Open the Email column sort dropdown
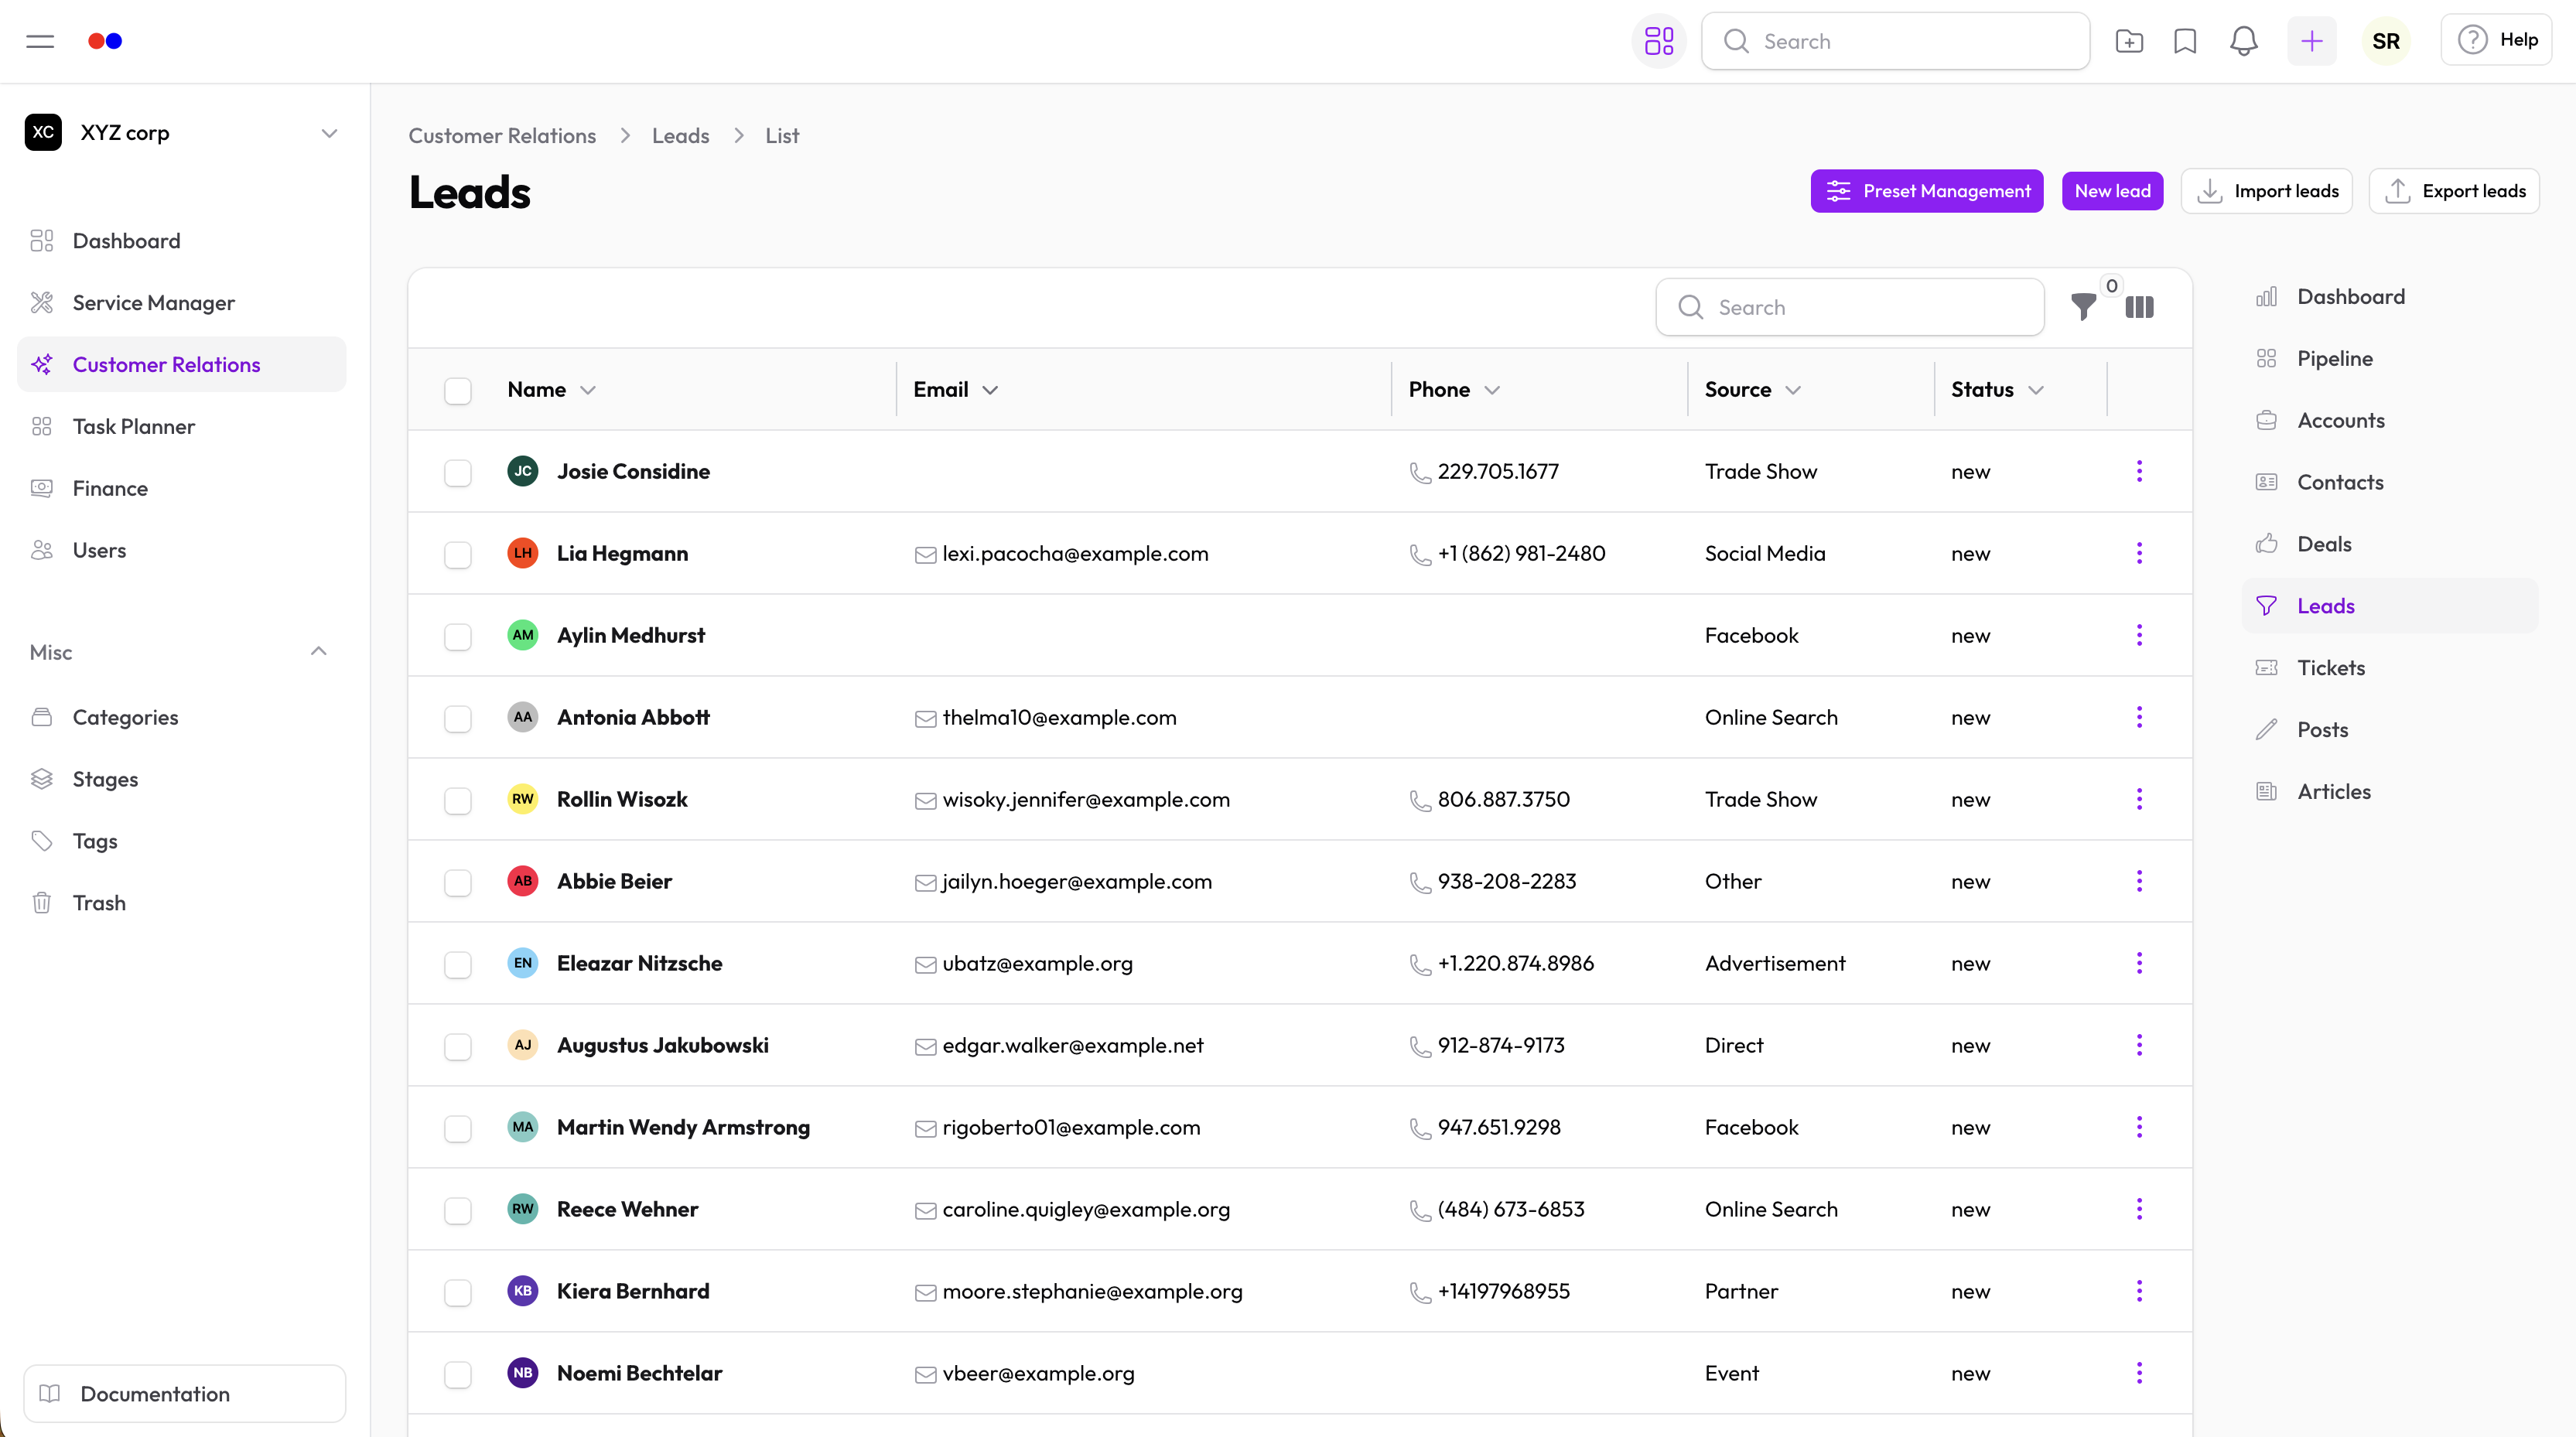Viewport: 2576px width, 1437px height. coord(990,390)
